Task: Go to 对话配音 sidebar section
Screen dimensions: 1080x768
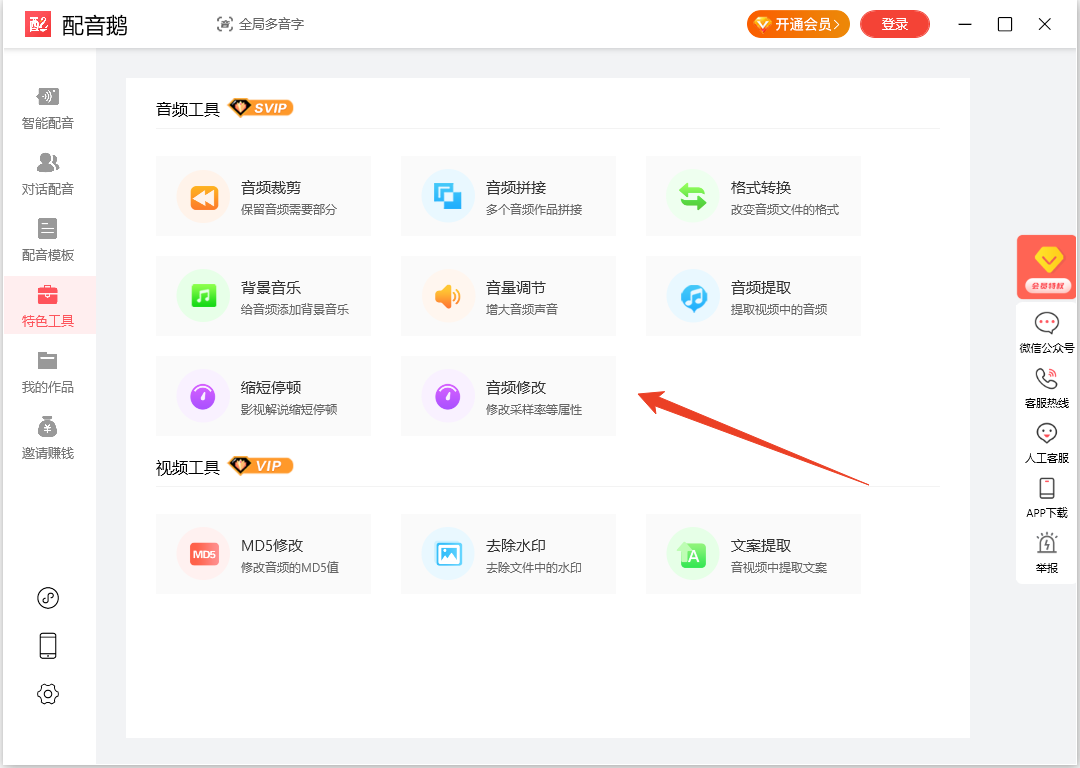Action: point(48,175)
